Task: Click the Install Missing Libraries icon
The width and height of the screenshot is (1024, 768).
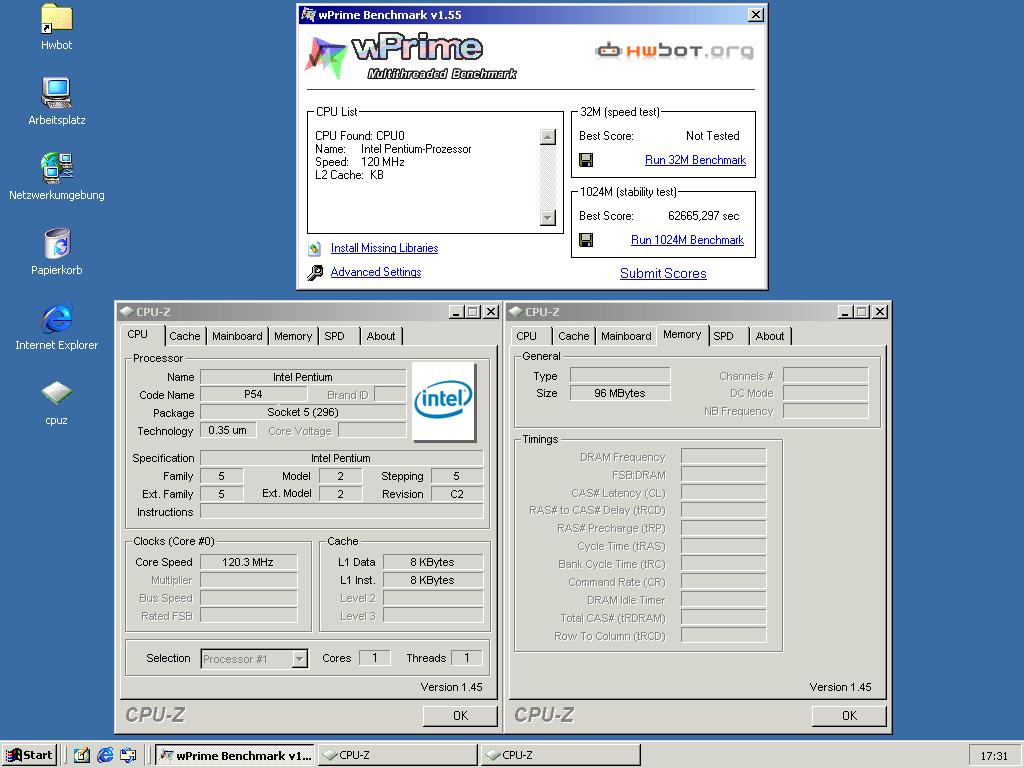Action: point(315,248)
